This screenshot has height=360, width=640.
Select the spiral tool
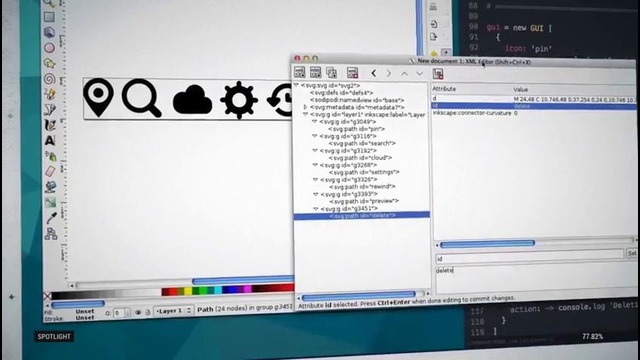coord(49,79)
